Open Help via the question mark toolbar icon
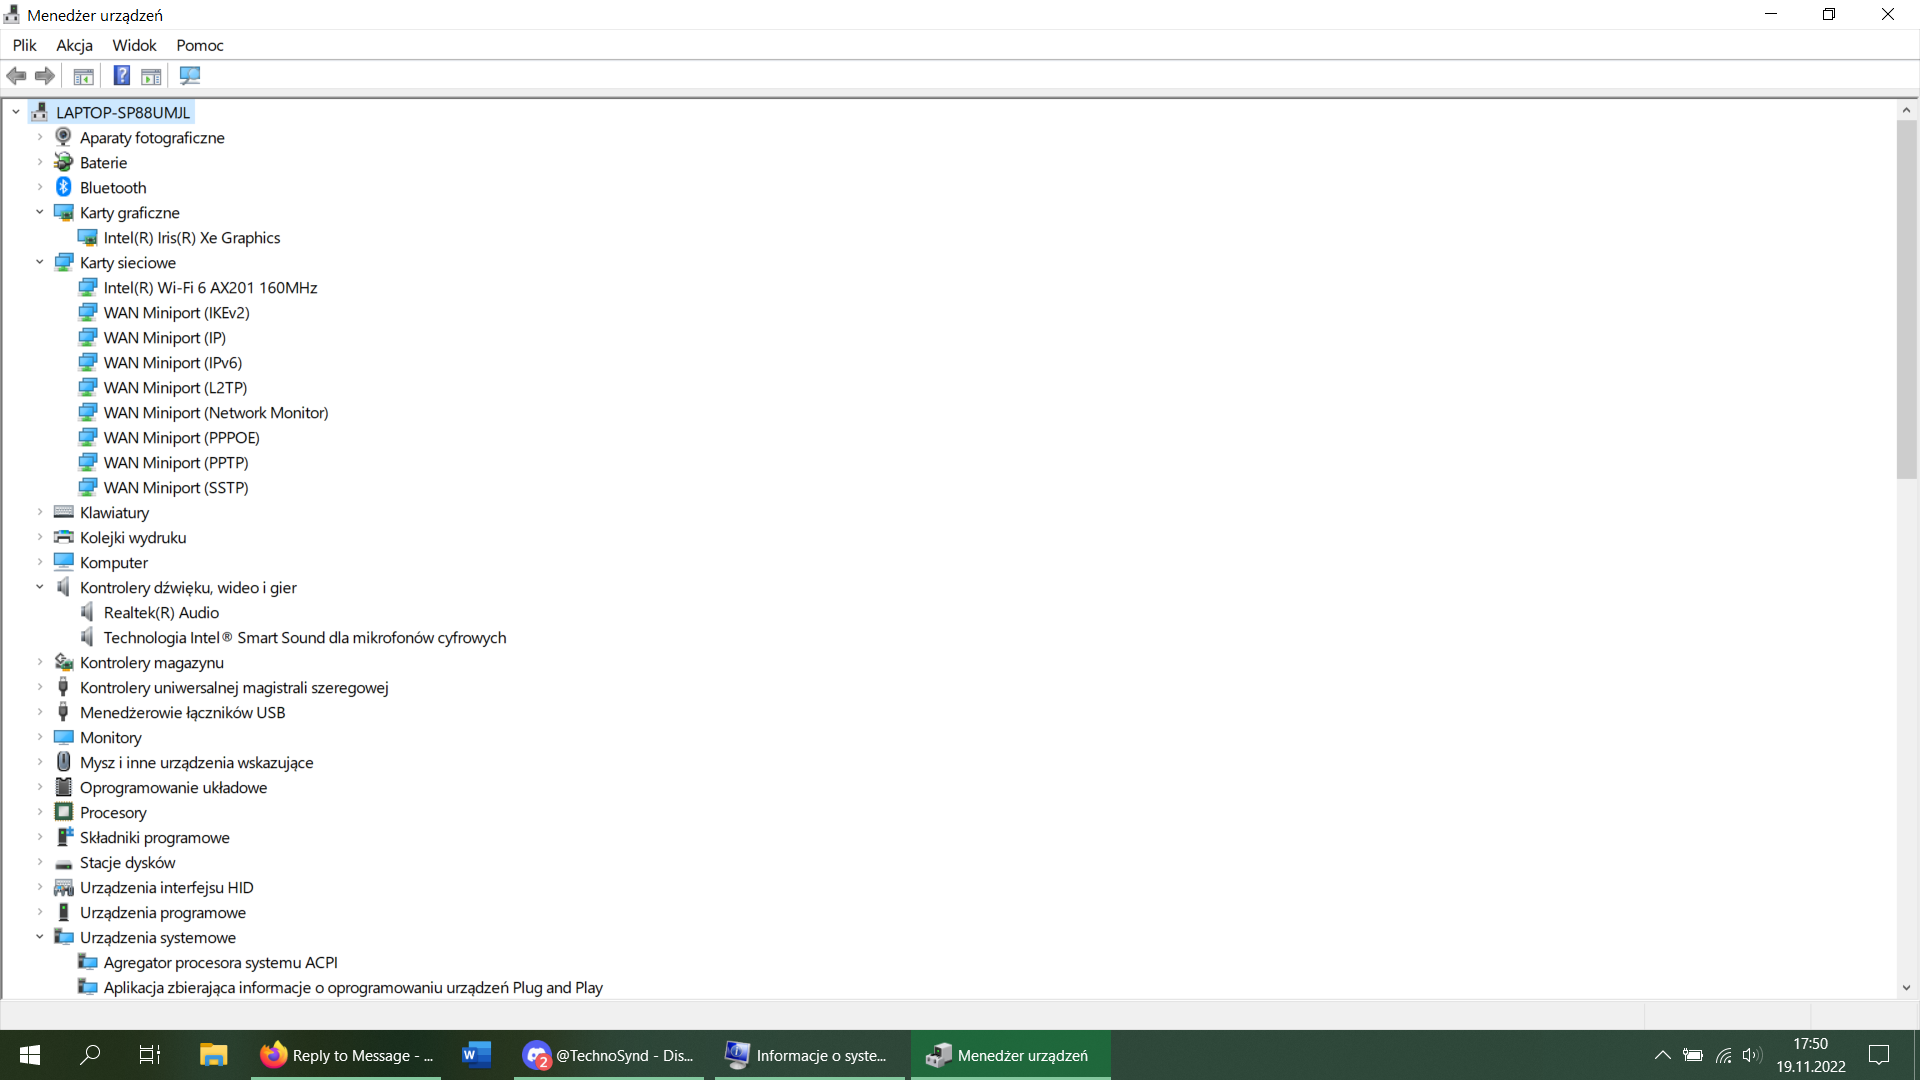Image resolution: width=1920 pixels, height=1080 pixels. tap(121, 75)
